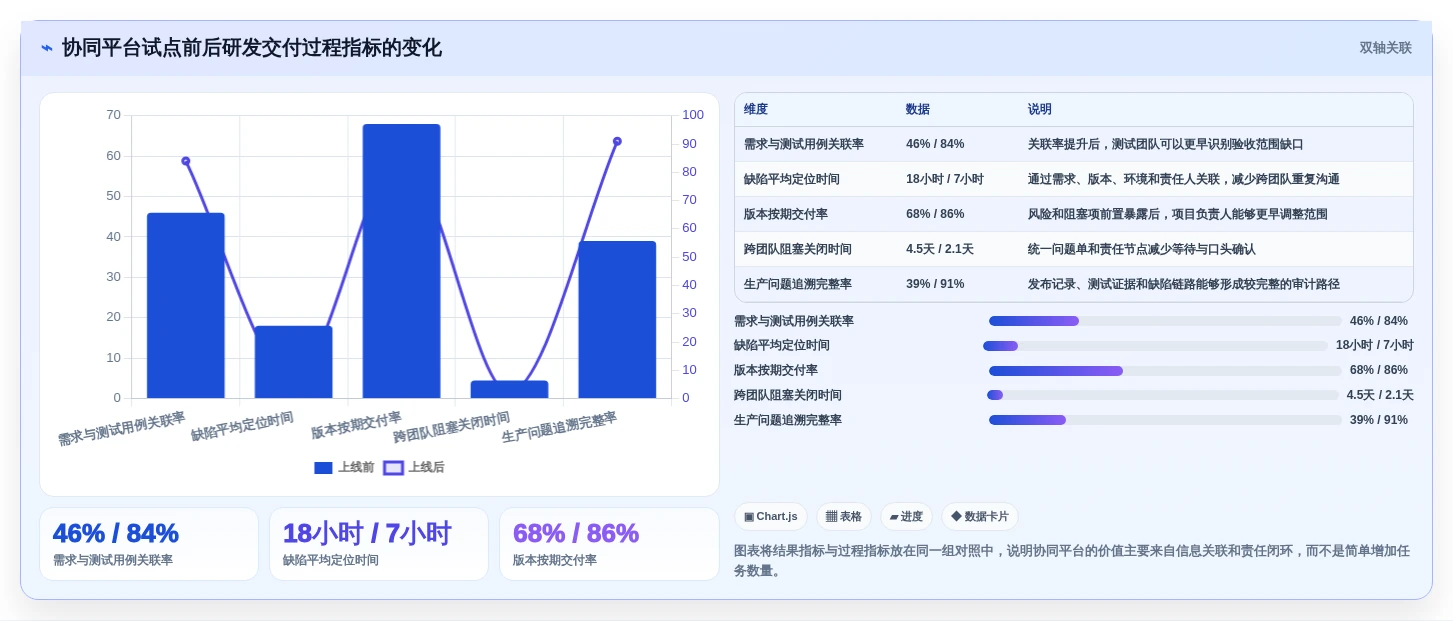
Task: Click the footnote paragraph starting 图表将结果指标
Action: click(1072, 561)
